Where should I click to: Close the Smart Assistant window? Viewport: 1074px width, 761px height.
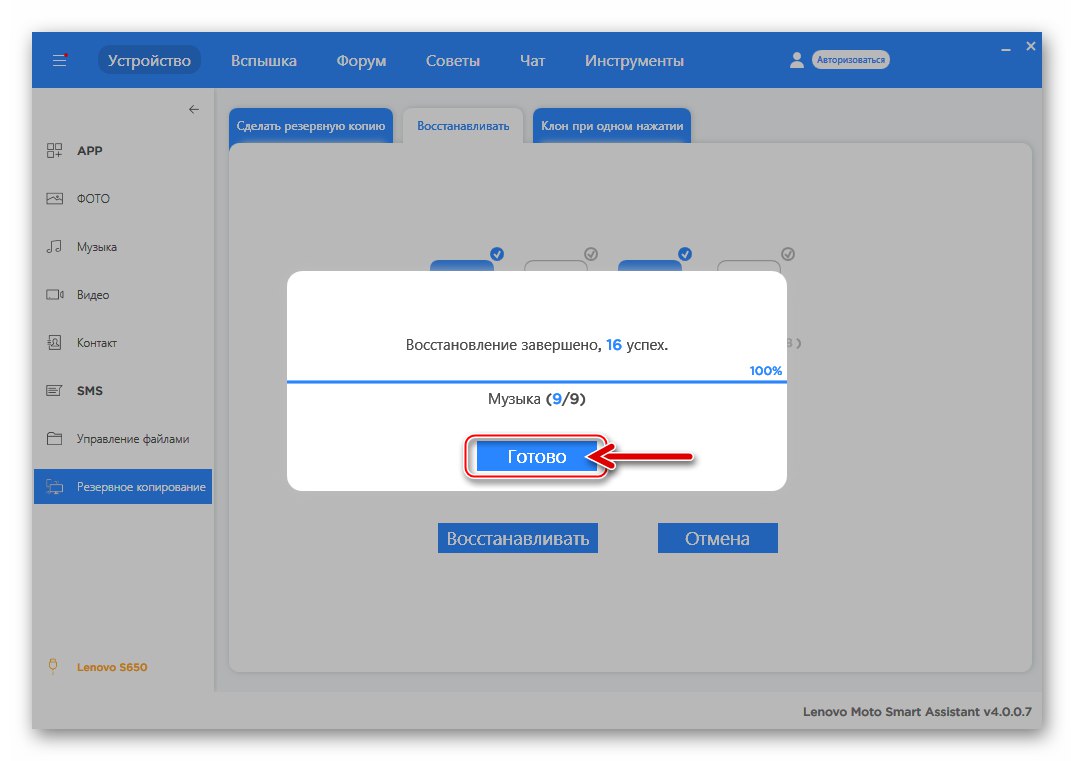(x=1031, y=46)
